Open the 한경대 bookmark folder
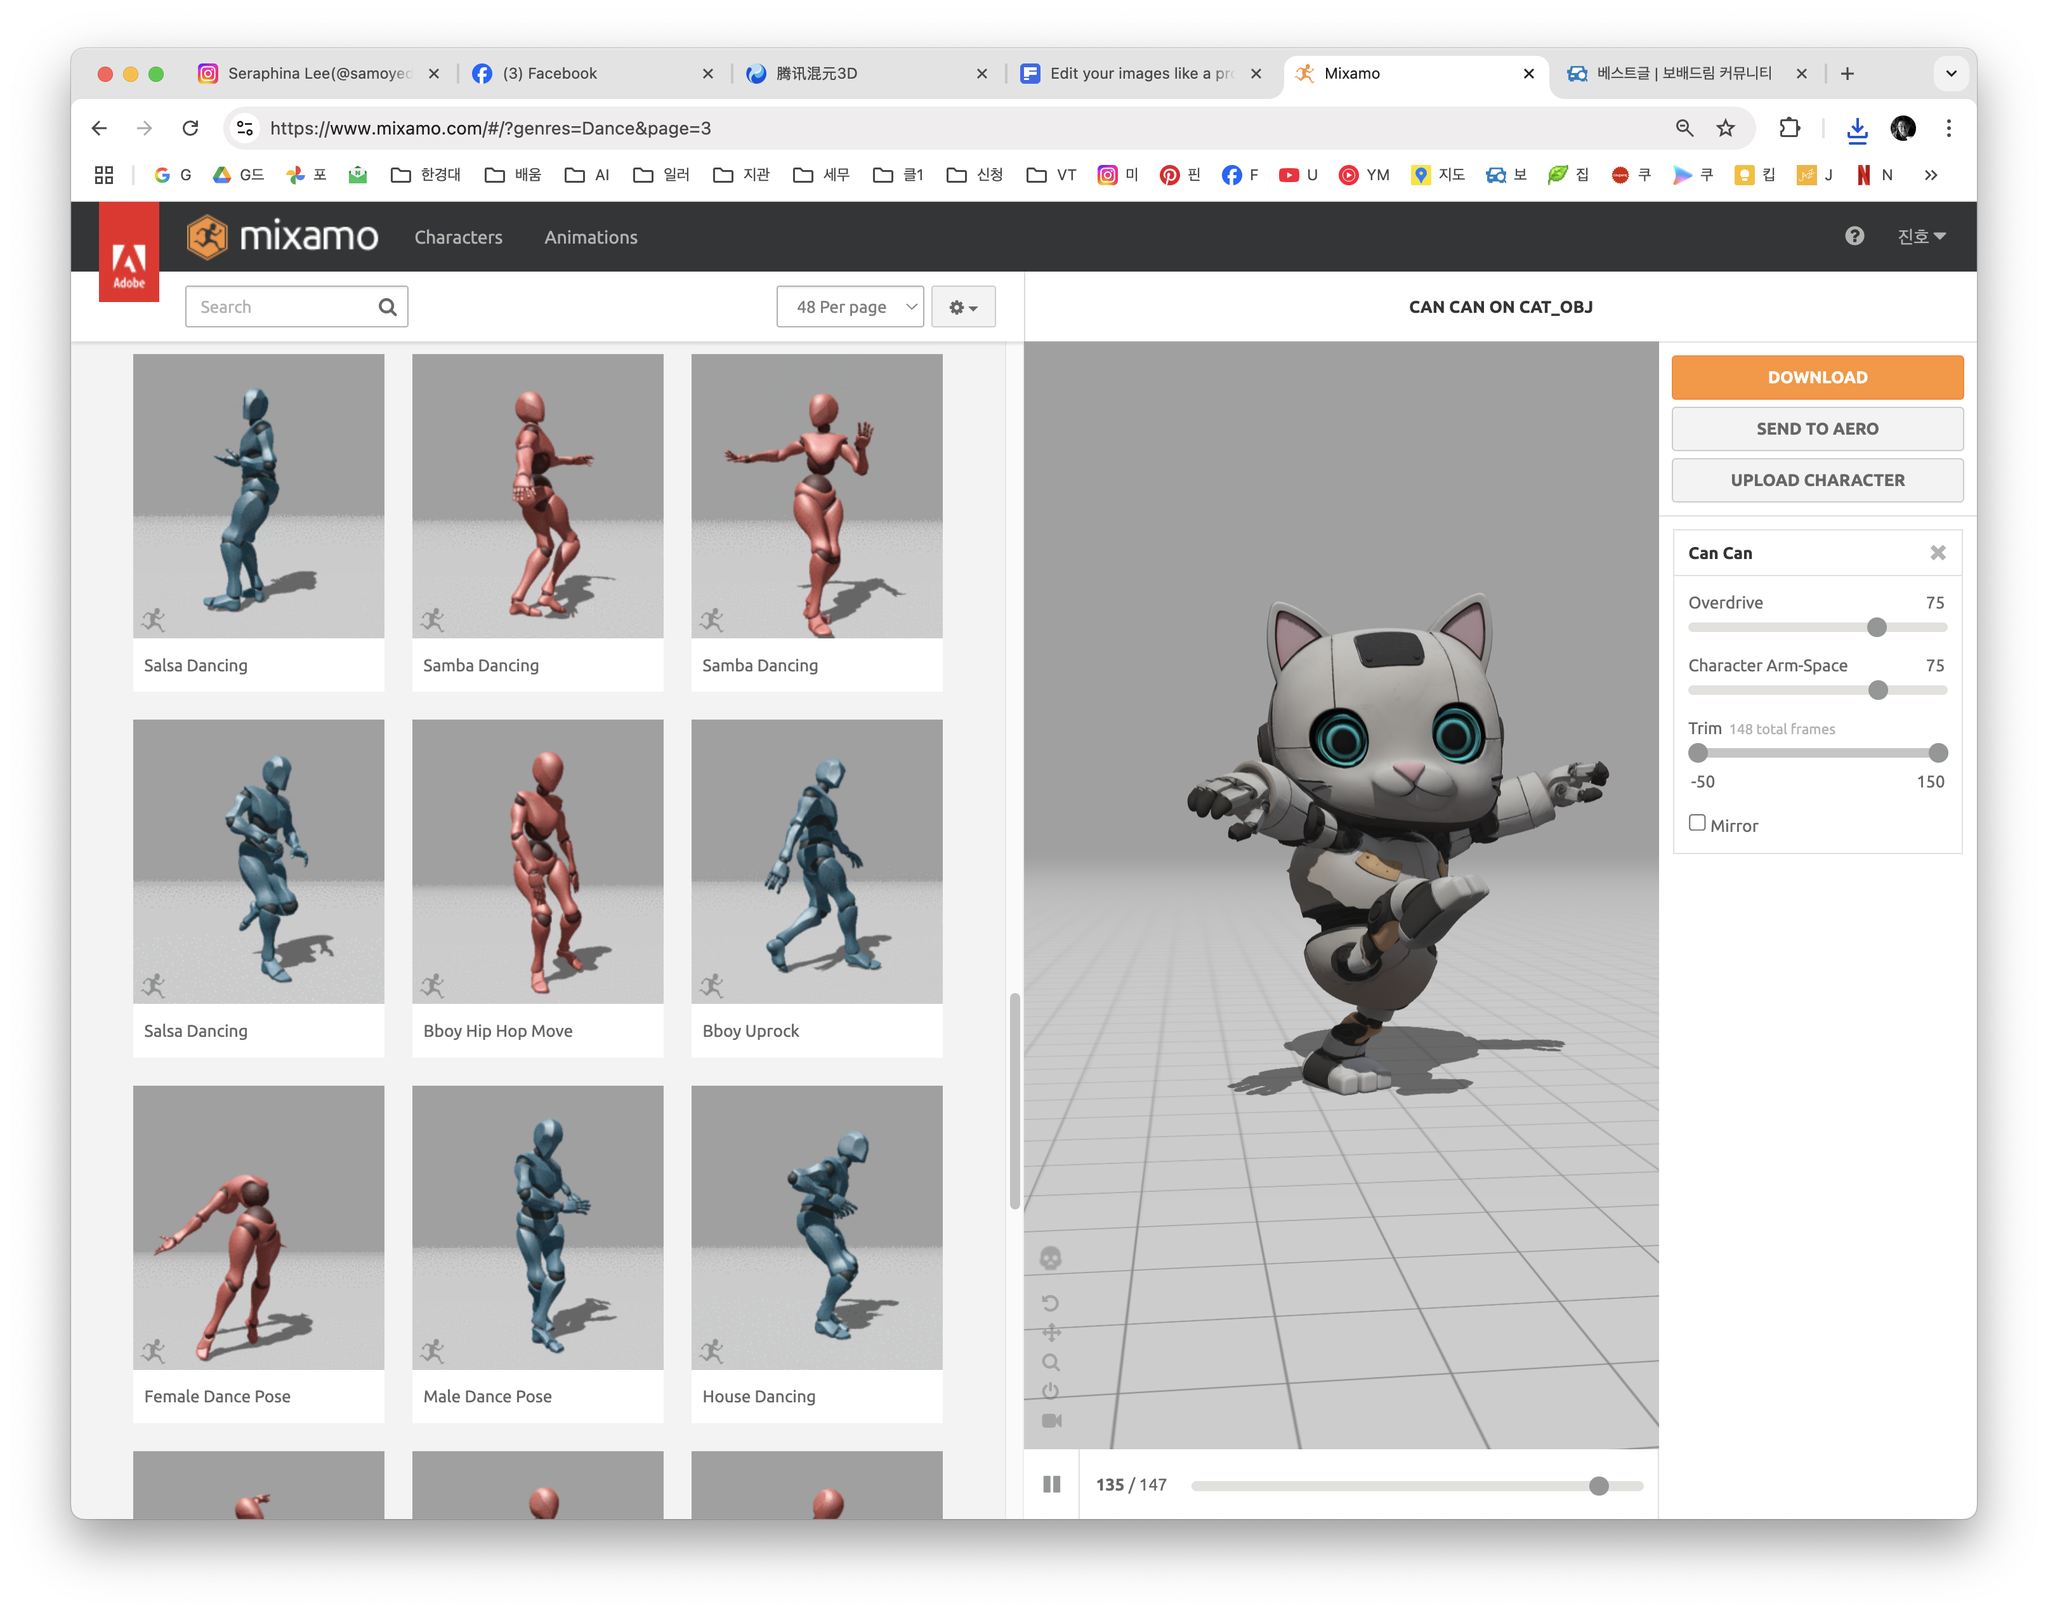2048x1613 pixels. (x=426, y=175)
